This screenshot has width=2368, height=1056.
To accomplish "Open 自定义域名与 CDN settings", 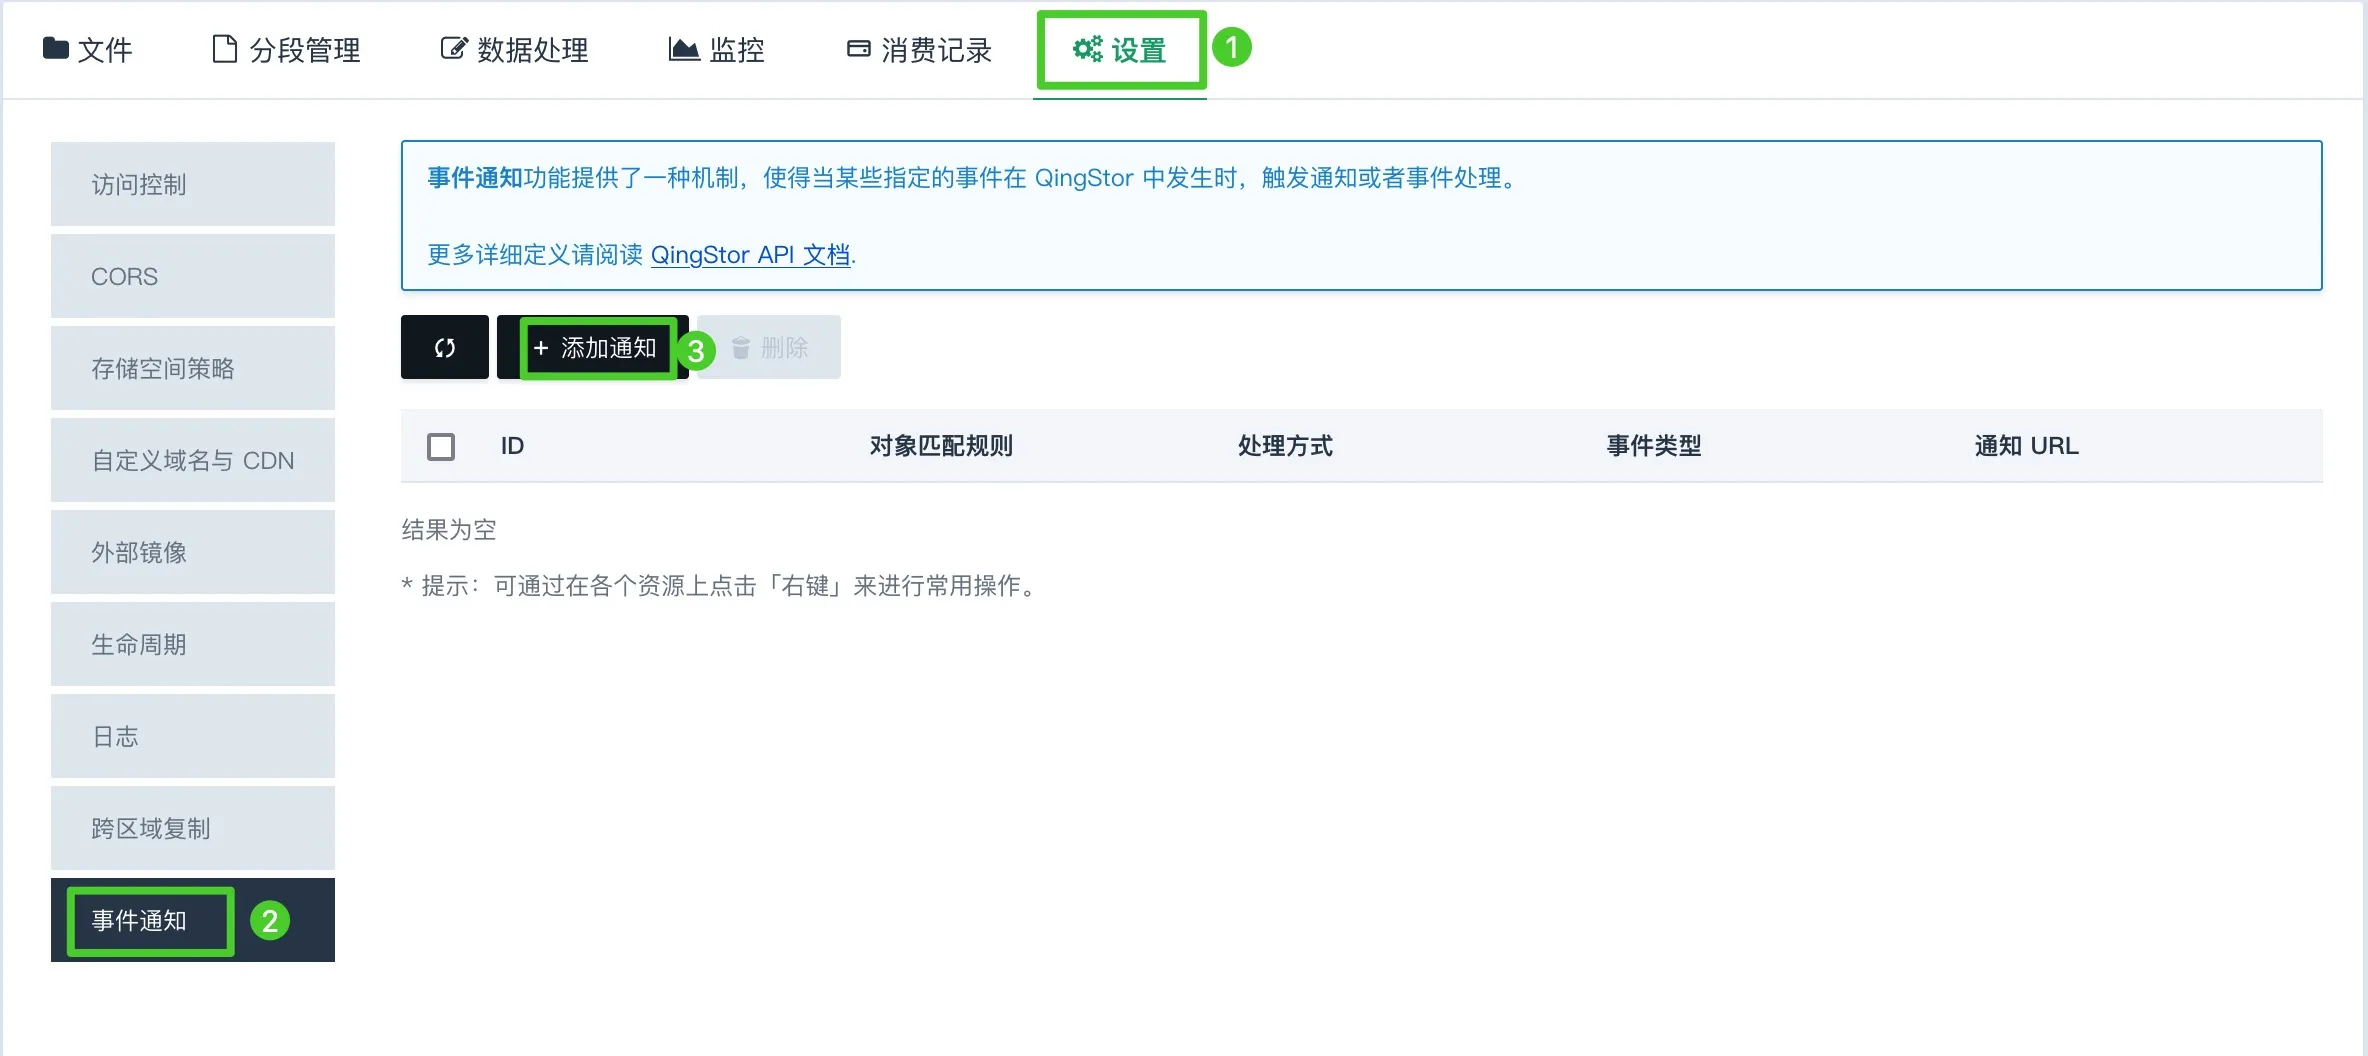I will (x=193, y=460).
